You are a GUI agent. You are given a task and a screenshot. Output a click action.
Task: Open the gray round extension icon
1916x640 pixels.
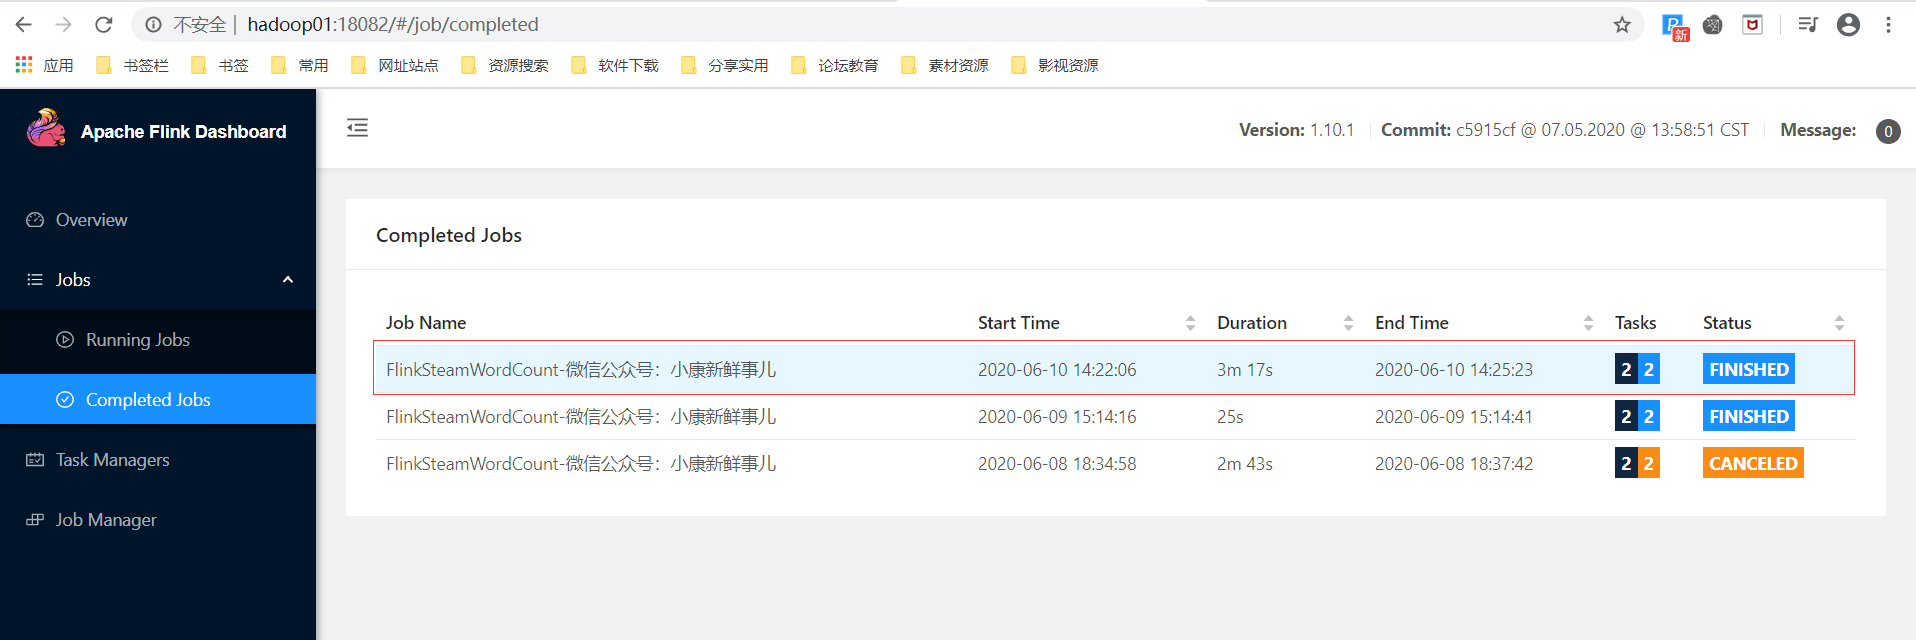[x=1713, y=24]
